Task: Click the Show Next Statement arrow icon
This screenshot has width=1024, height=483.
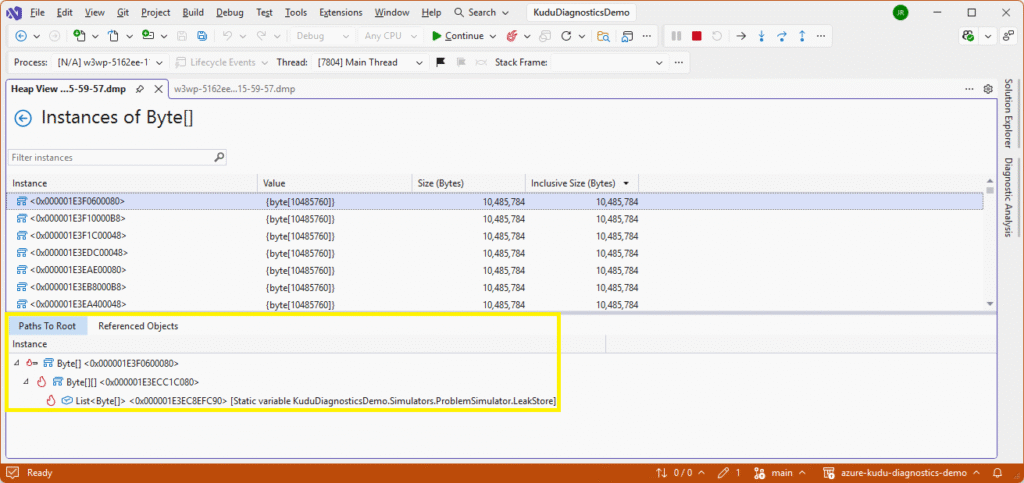Action: pyautogui.click(x=741, y=36)
